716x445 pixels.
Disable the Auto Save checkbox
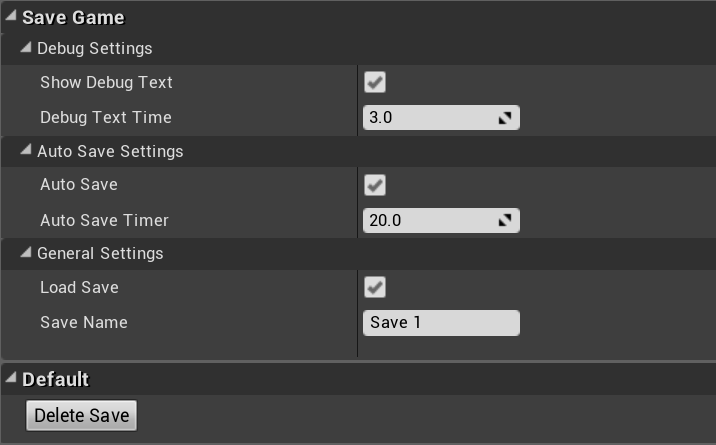click(375, 185)
